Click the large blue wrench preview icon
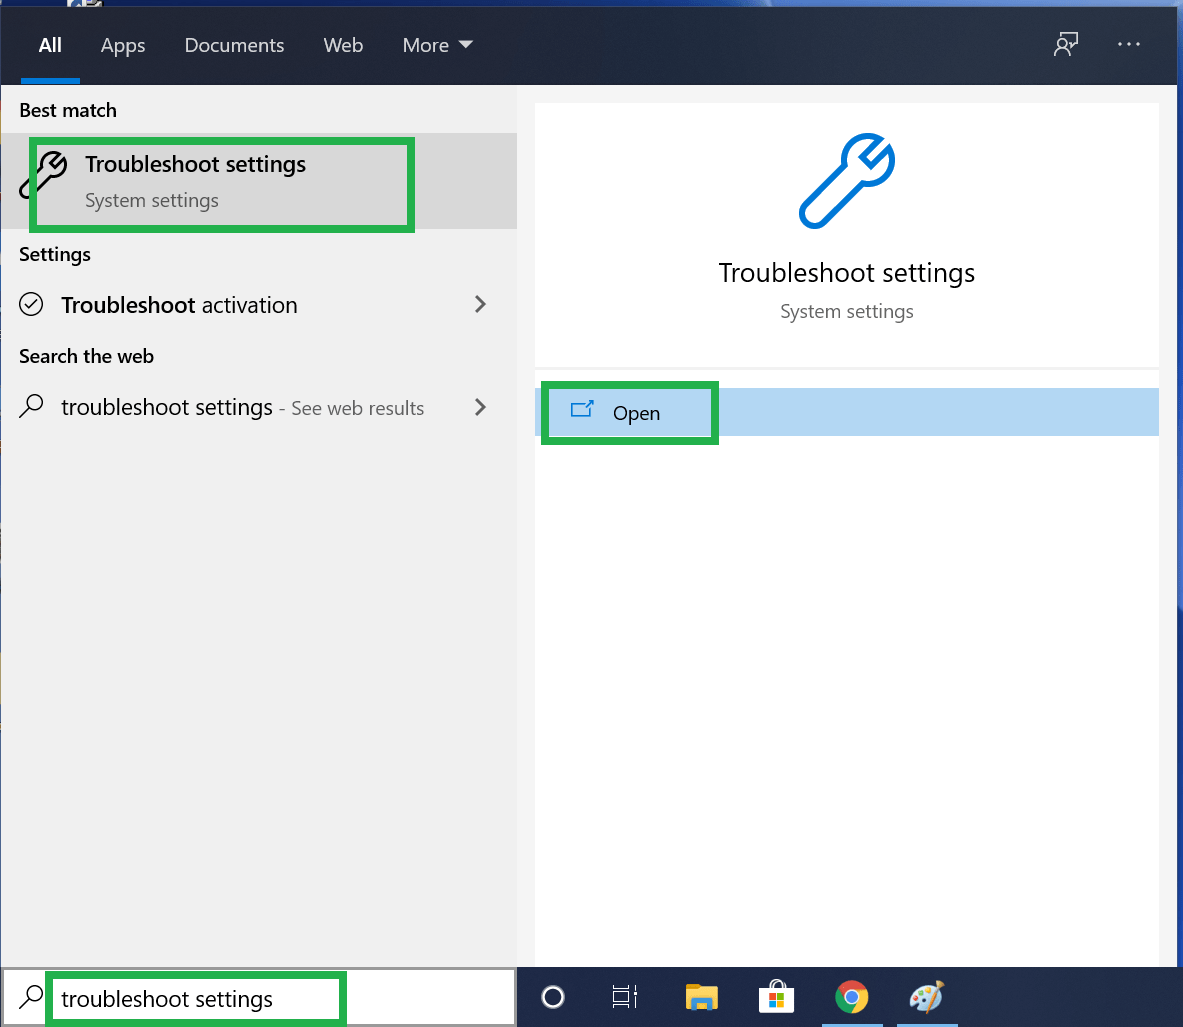Screen dimensions: 1183x1027 pyautogui.click(x=846, y=182)
